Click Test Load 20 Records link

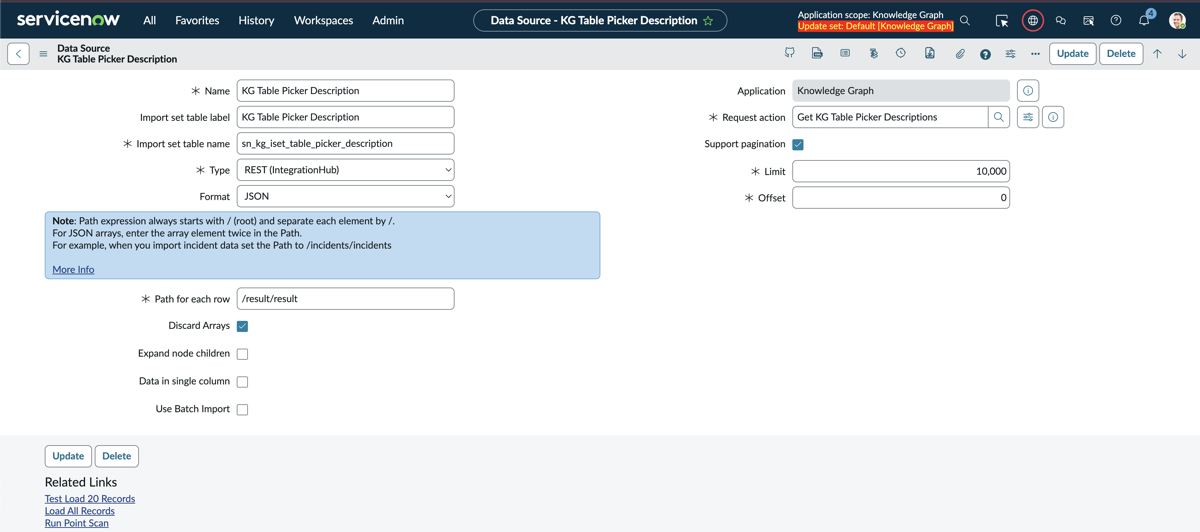[x=90, y=498]
